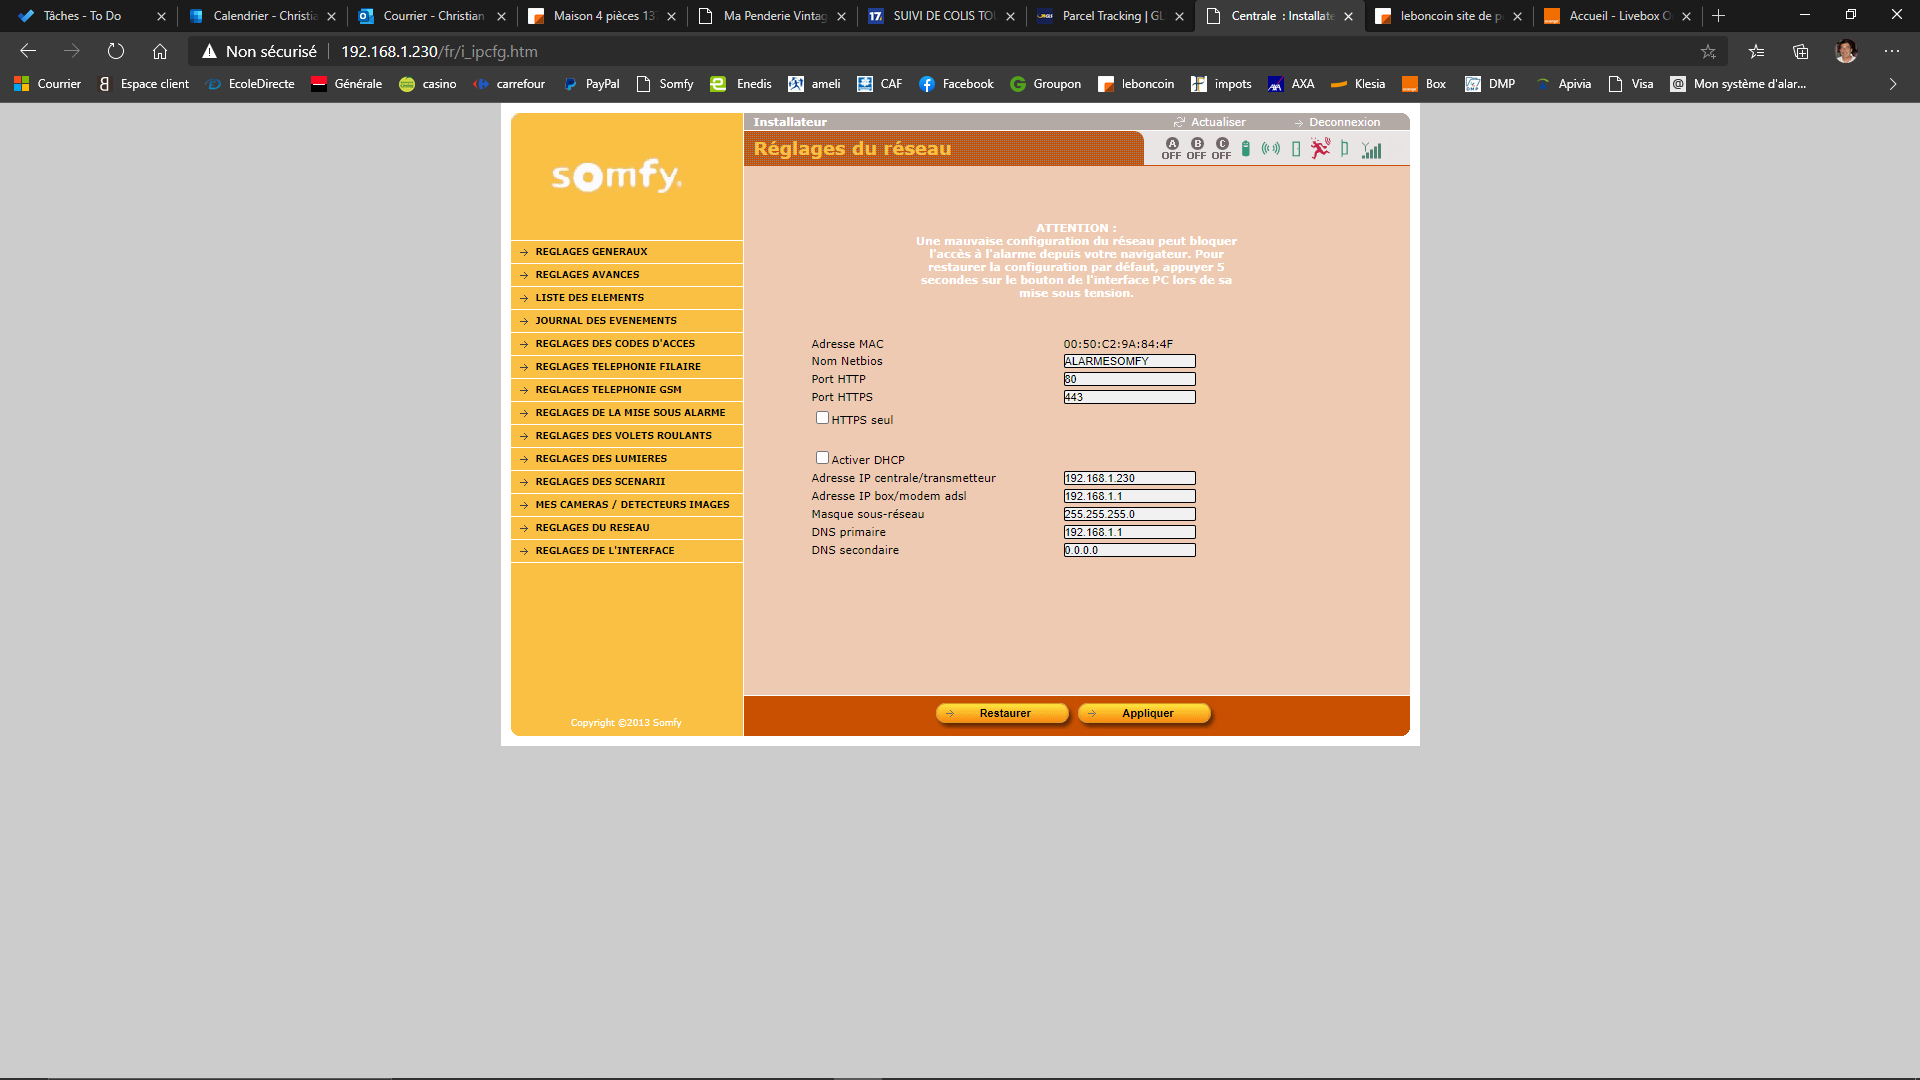Click the red intruder alarm icon

1321,149
